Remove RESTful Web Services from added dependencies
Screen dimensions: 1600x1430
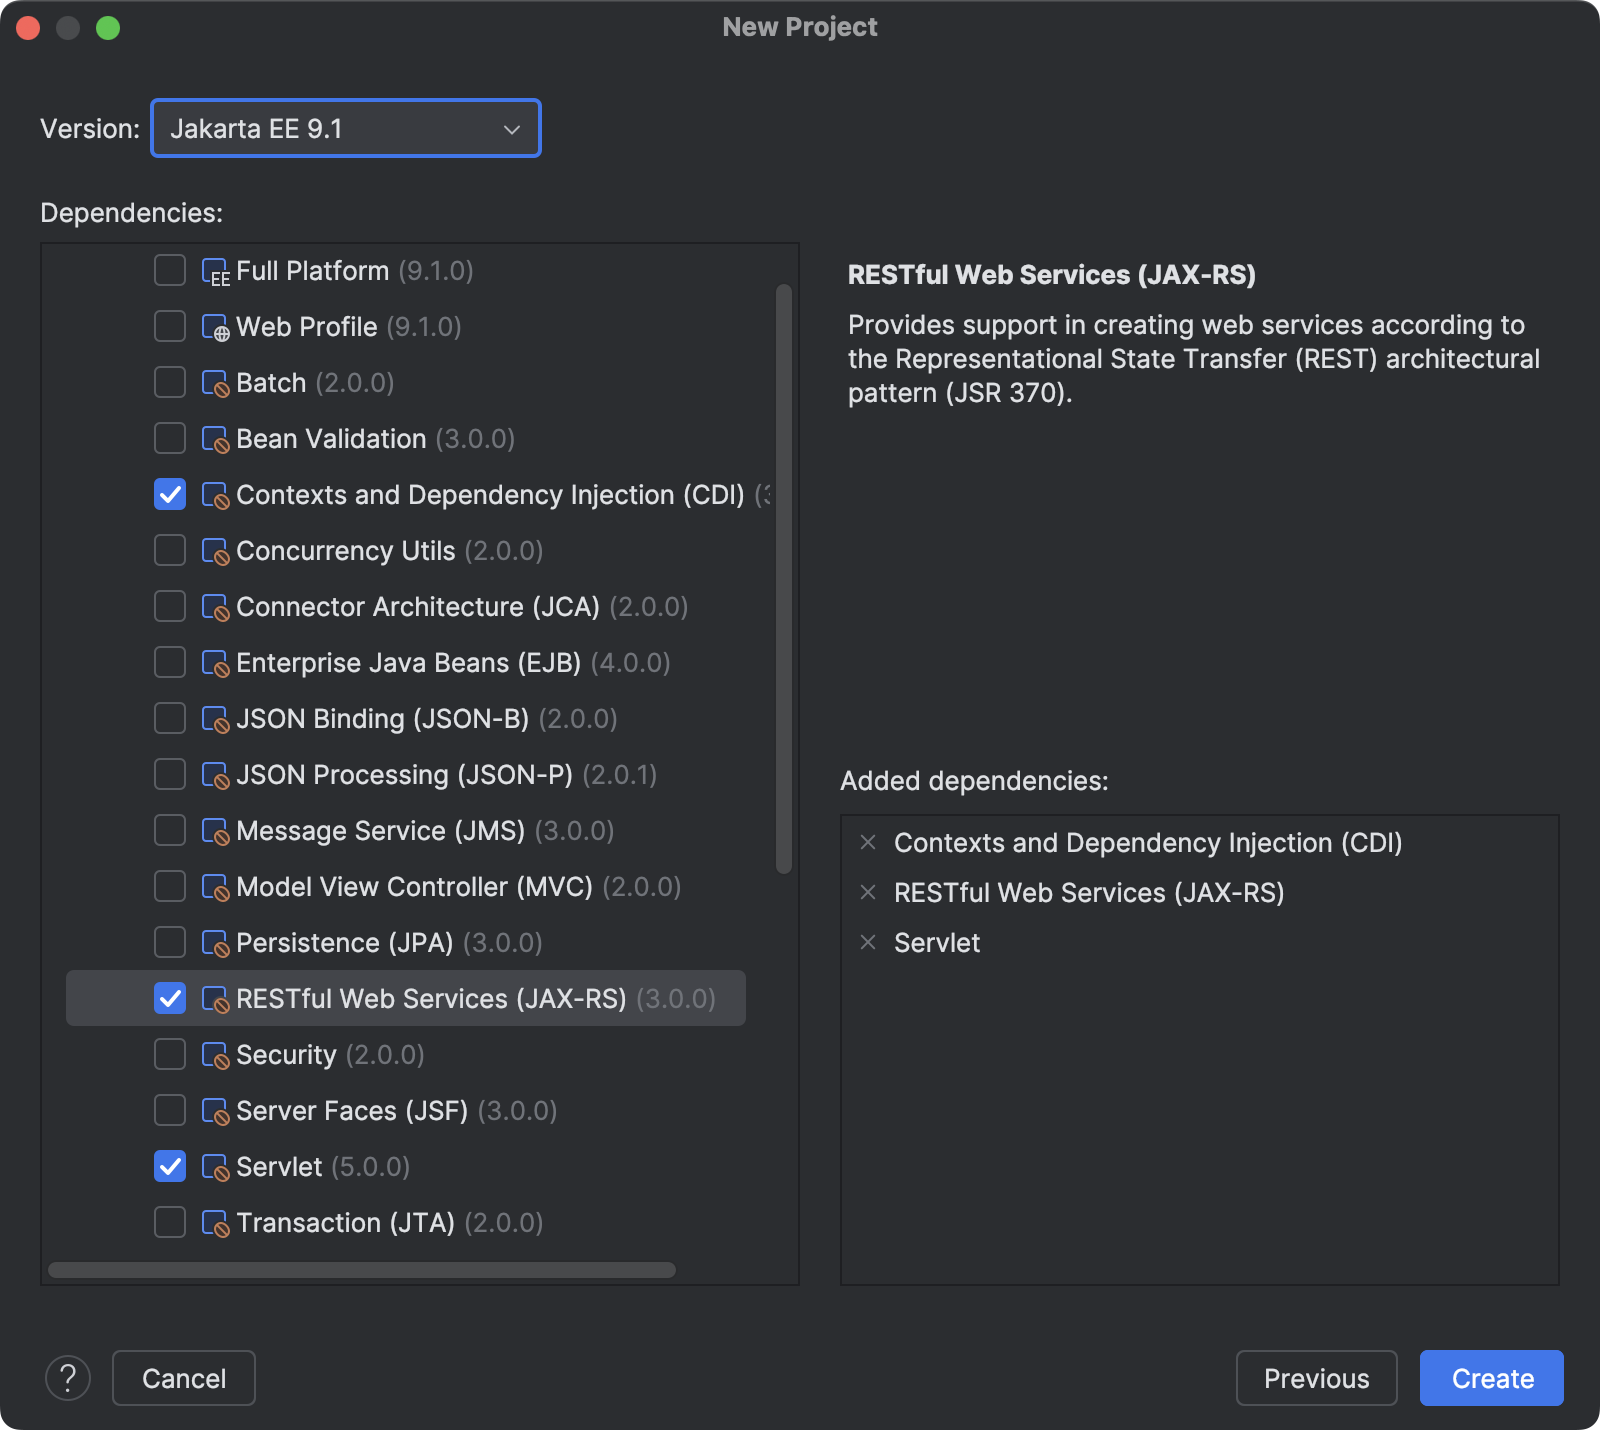tap(868, 892)
